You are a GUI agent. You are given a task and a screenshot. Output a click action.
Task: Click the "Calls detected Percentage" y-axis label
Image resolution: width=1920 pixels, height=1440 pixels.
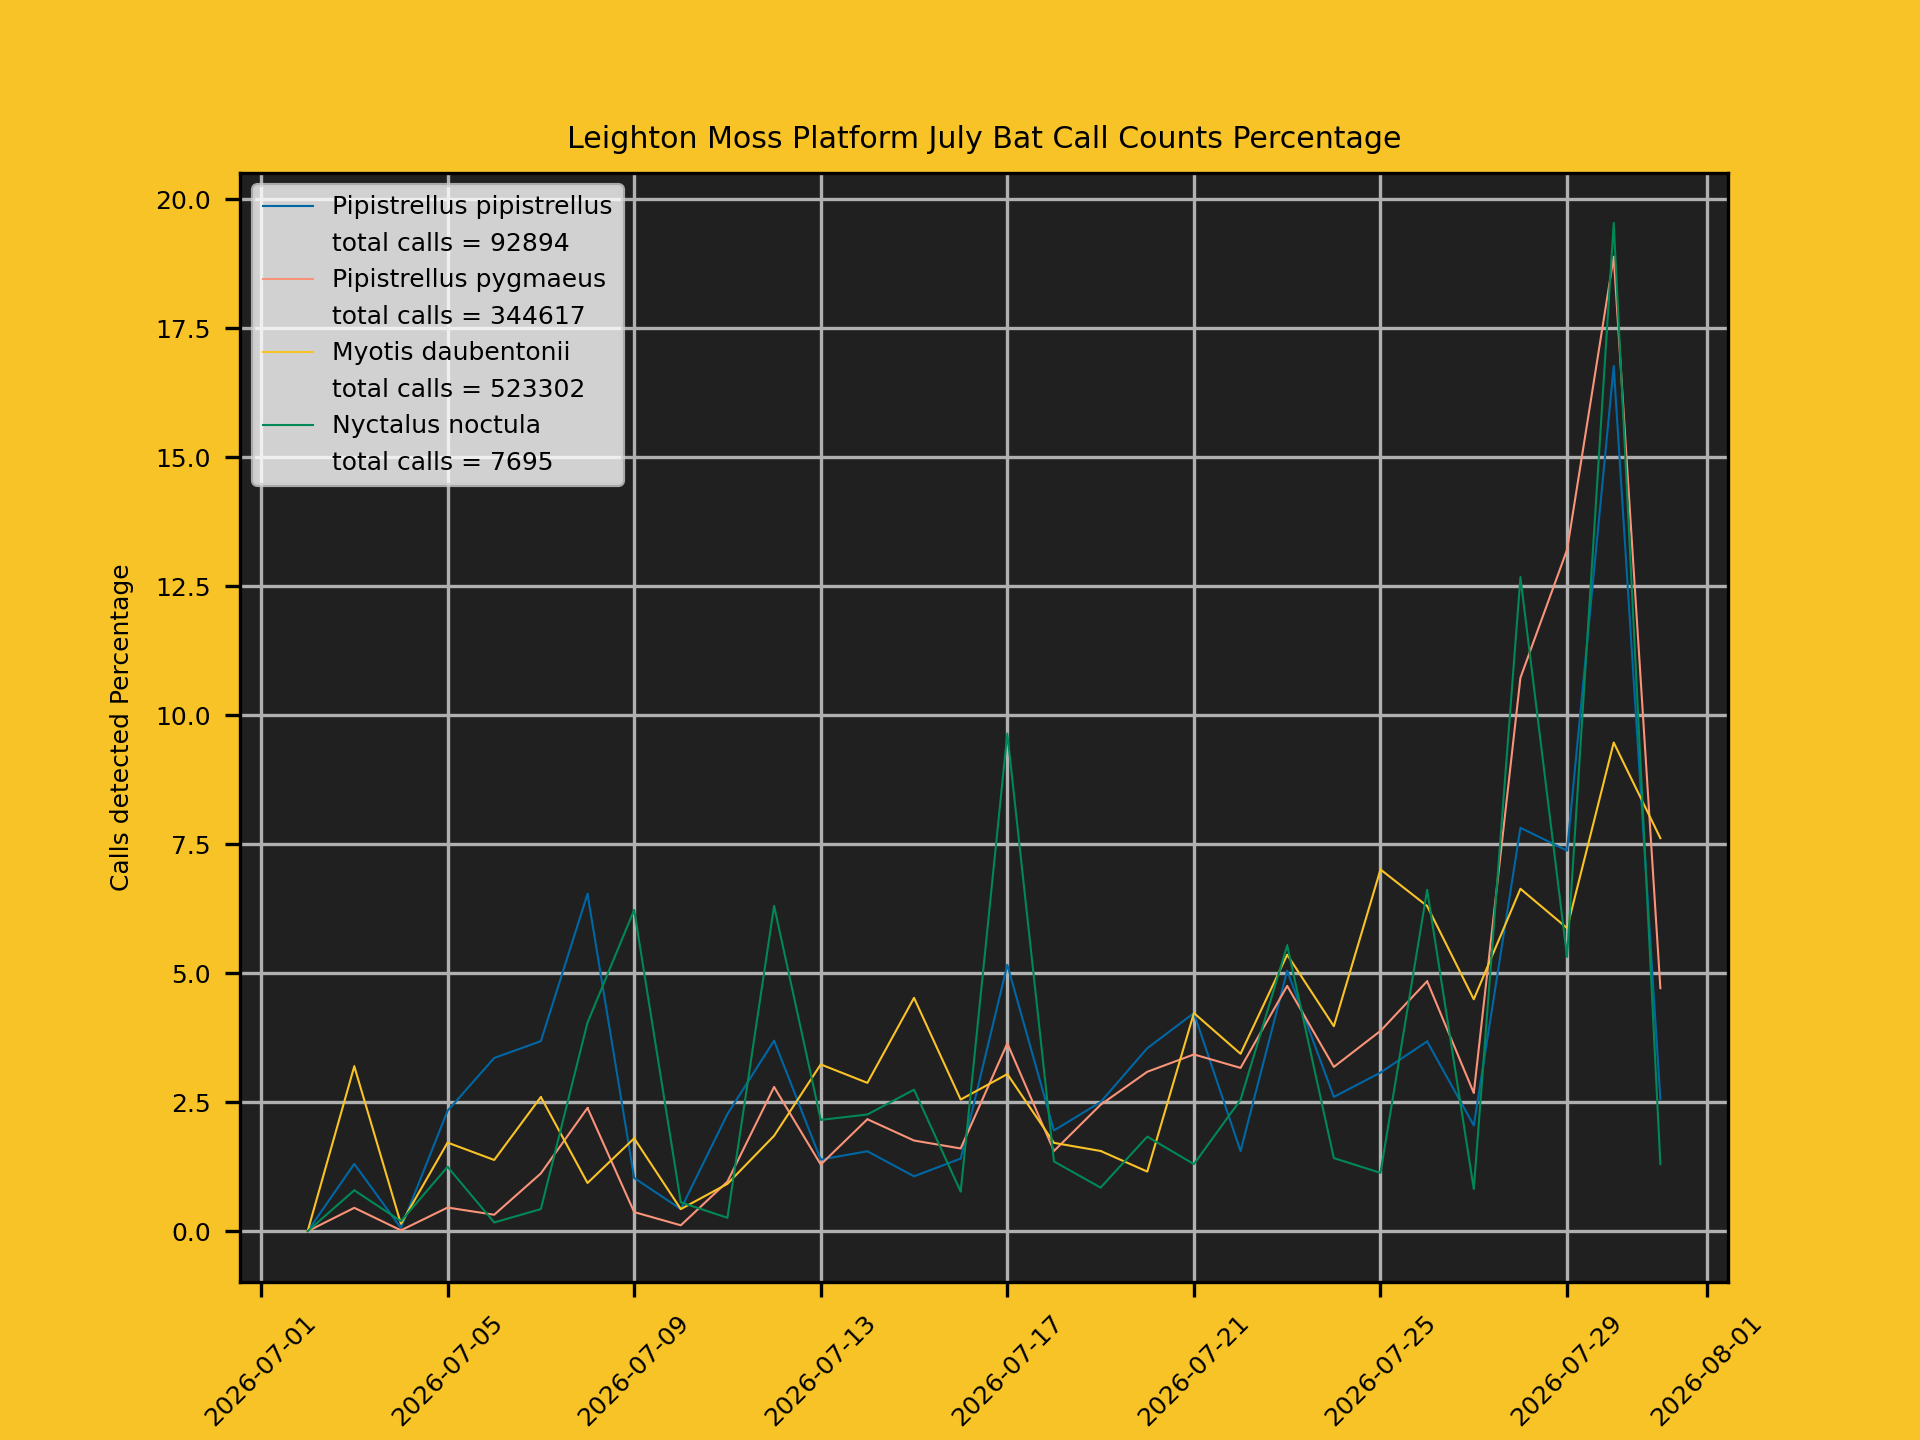120,728
